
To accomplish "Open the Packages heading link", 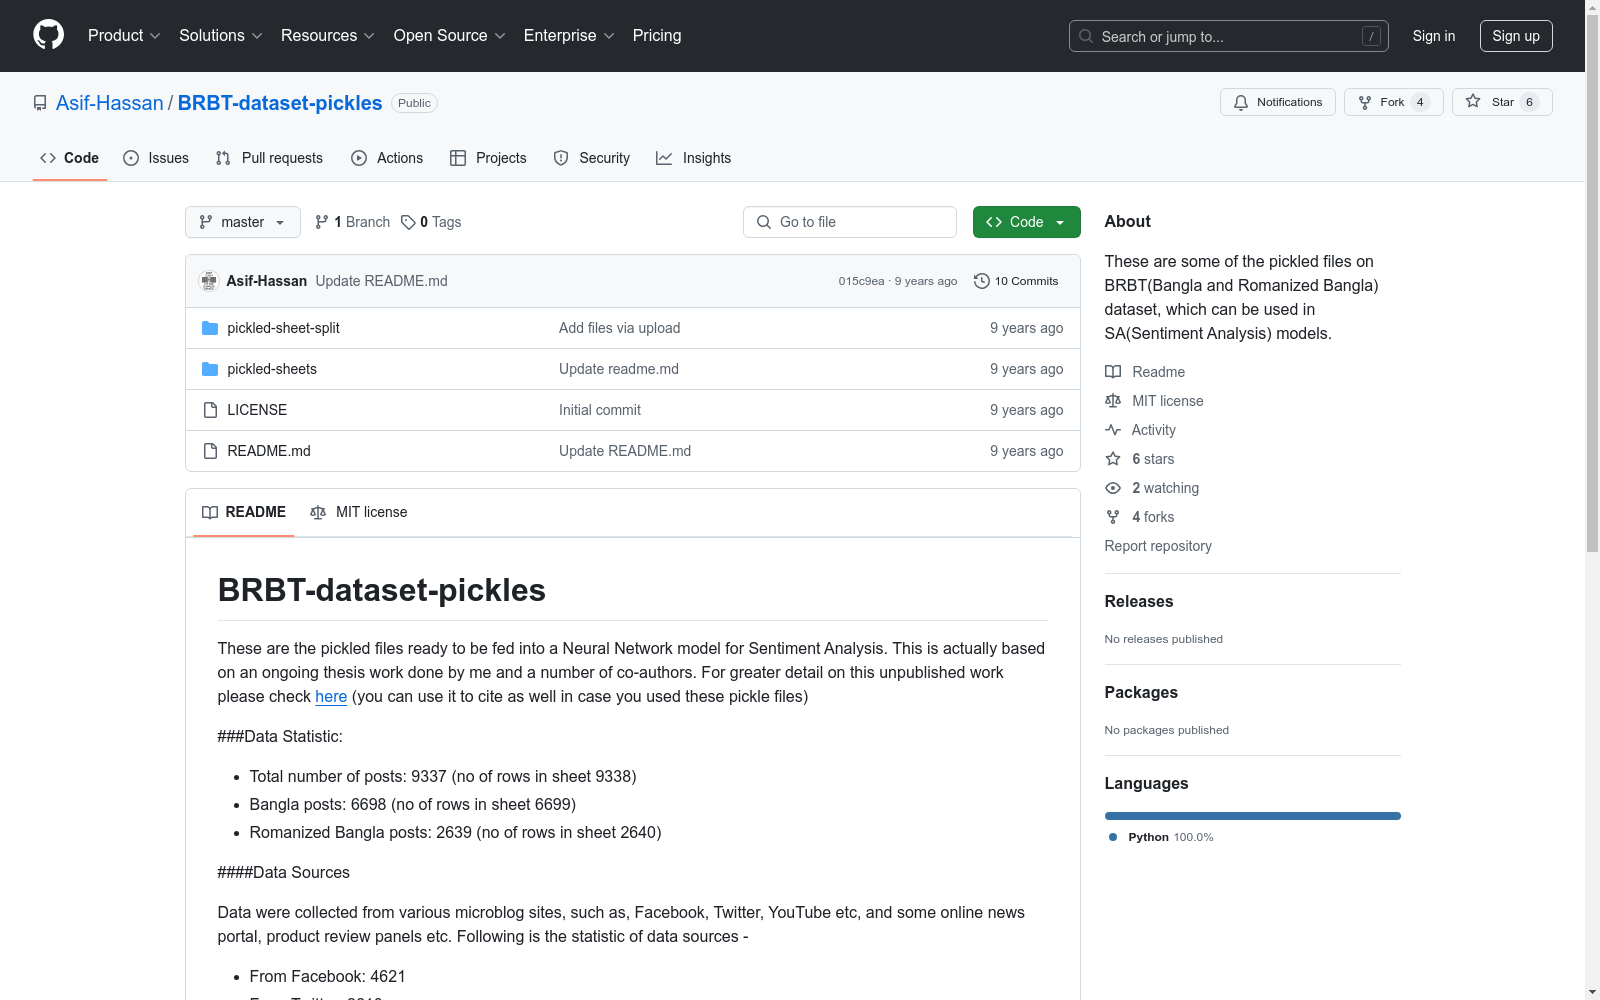I will click(x=1141, y=692).
